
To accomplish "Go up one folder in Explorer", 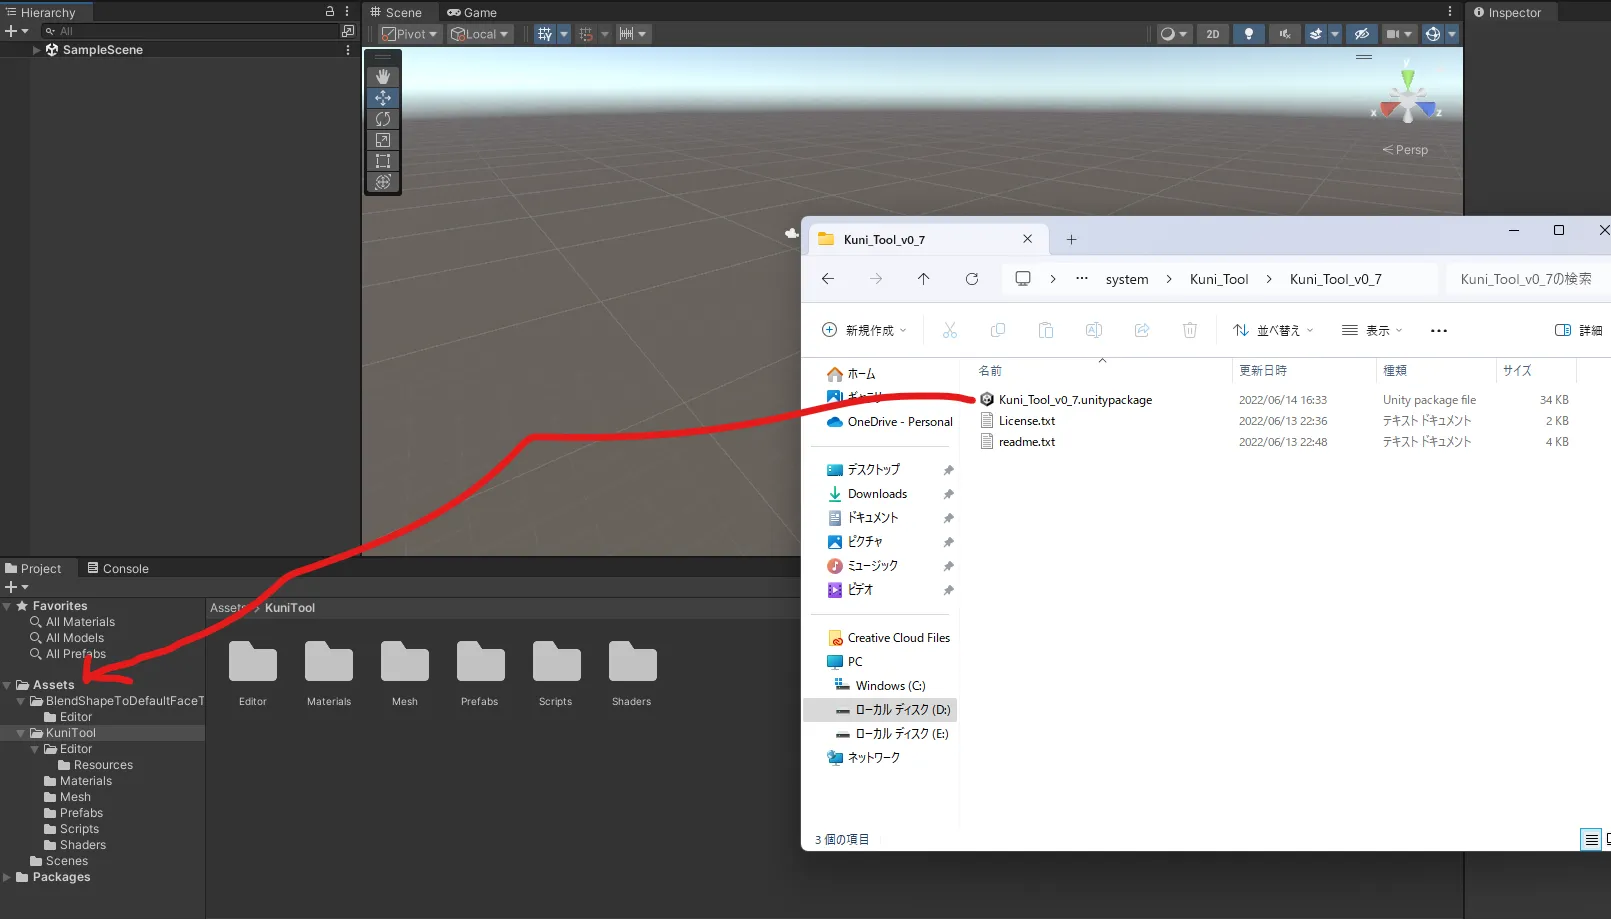I will (x=924, y=279).
